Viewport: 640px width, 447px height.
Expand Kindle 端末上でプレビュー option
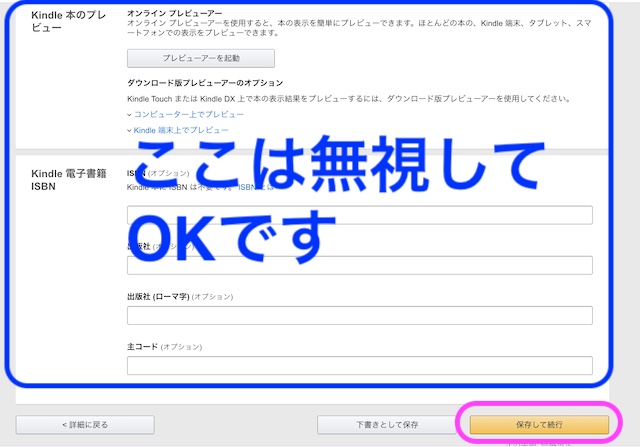click(x=181, y=130)
